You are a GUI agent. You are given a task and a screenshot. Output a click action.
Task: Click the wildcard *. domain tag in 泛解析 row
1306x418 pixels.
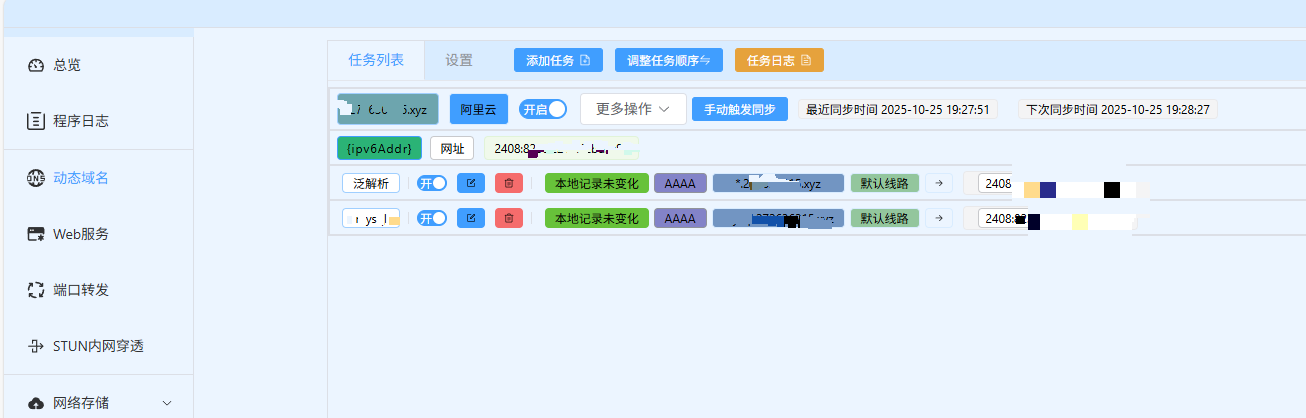pos(779,183)
